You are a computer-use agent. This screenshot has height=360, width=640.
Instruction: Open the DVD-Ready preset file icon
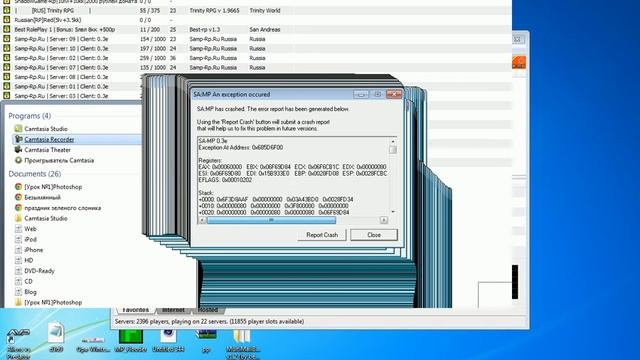[x=18, y=271]
